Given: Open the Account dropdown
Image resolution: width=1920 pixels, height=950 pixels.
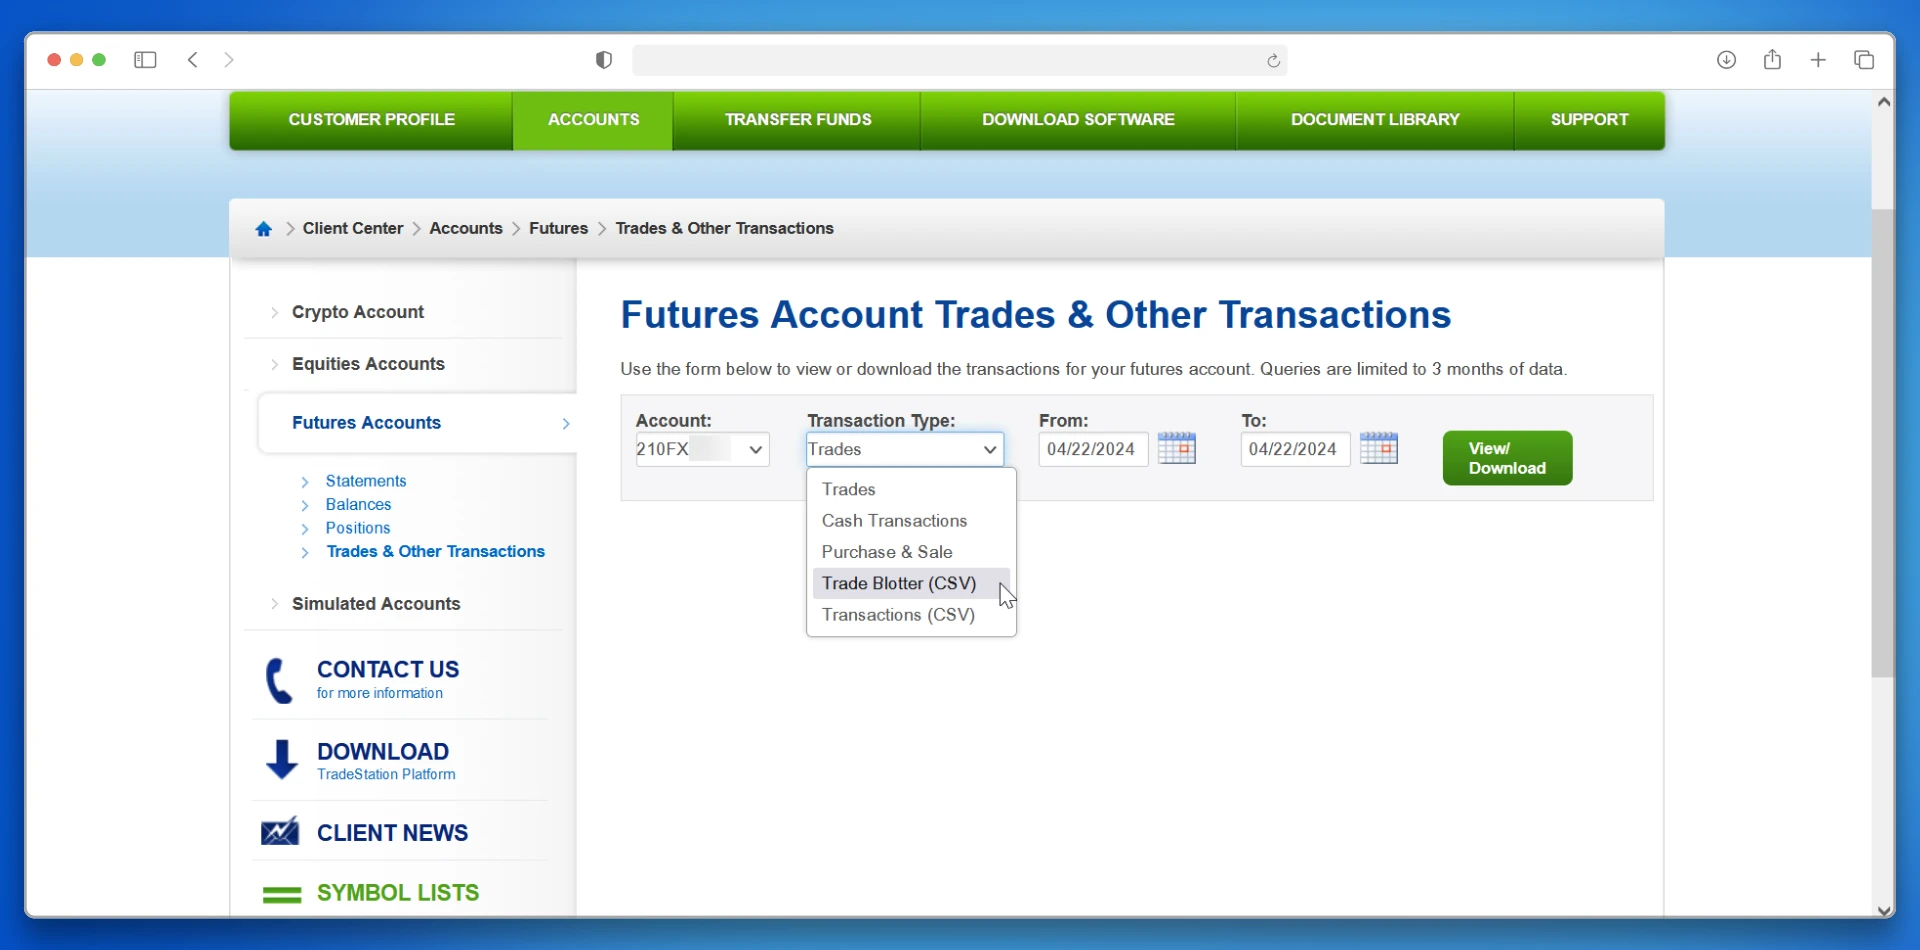Looking at the screenshot, I should tap(702, 450).
